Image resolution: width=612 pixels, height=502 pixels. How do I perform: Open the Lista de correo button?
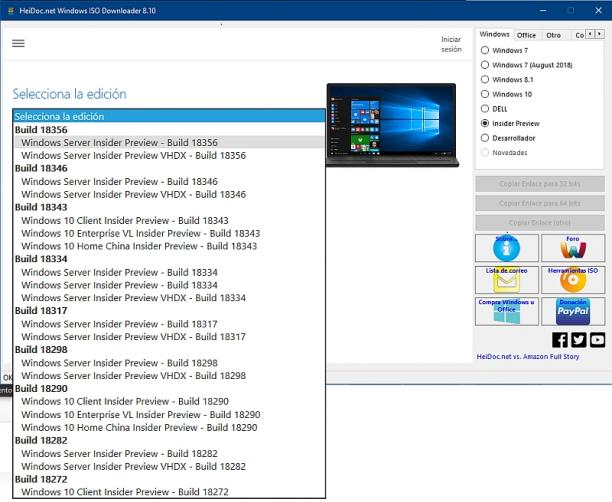coord(507,280)
